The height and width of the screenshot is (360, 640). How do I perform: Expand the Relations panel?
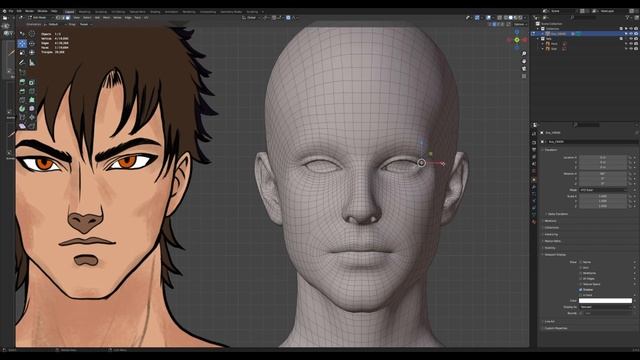550,221
